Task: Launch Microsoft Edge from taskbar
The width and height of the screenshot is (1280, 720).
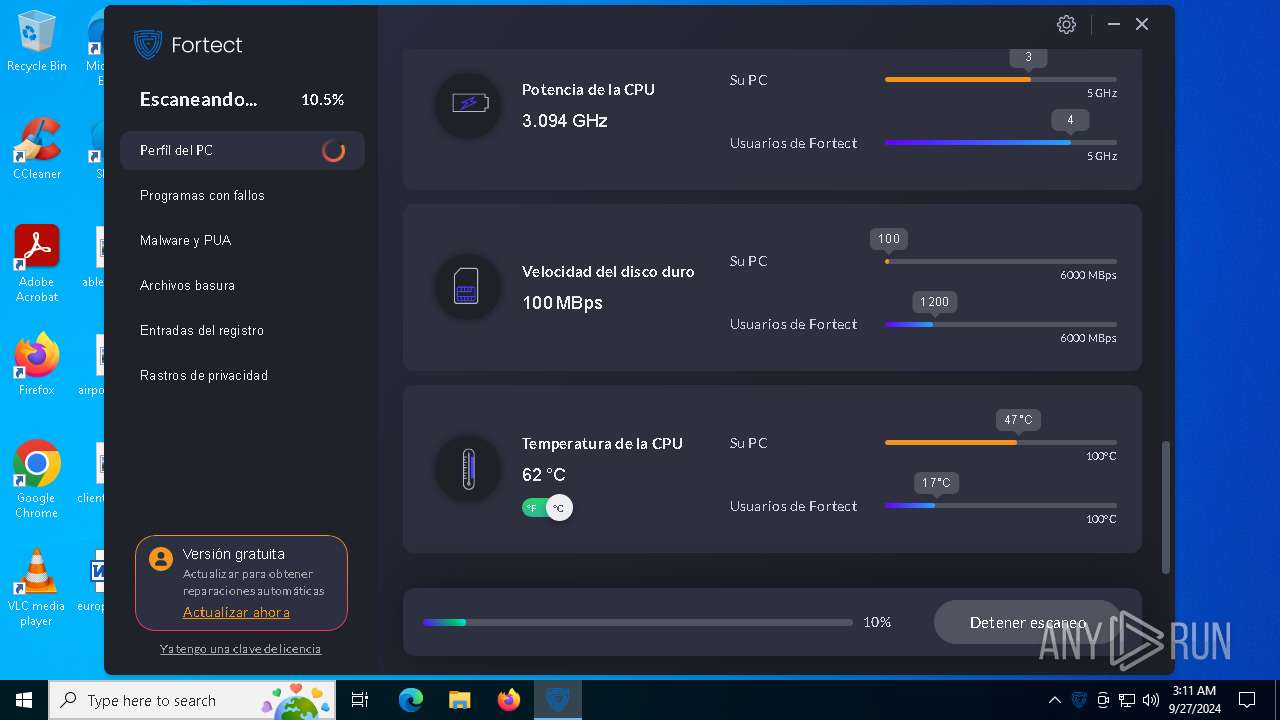Action: (411, 700)
